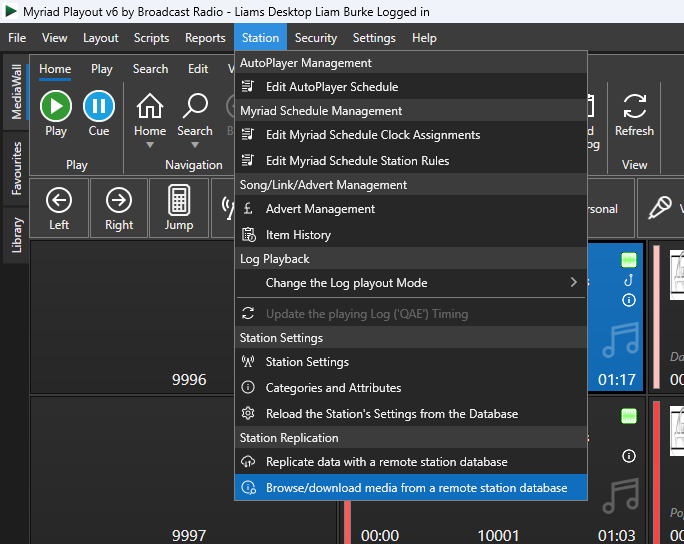Expand the Search dropdown arrow
This screenshot has width=684, height=544.
195,145
